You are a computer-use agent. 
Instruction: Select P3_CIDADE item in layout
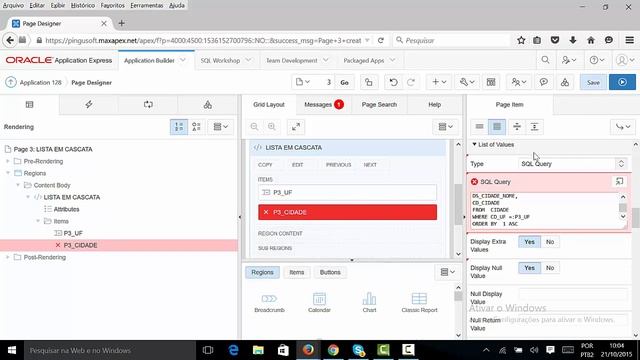point(347,212)
